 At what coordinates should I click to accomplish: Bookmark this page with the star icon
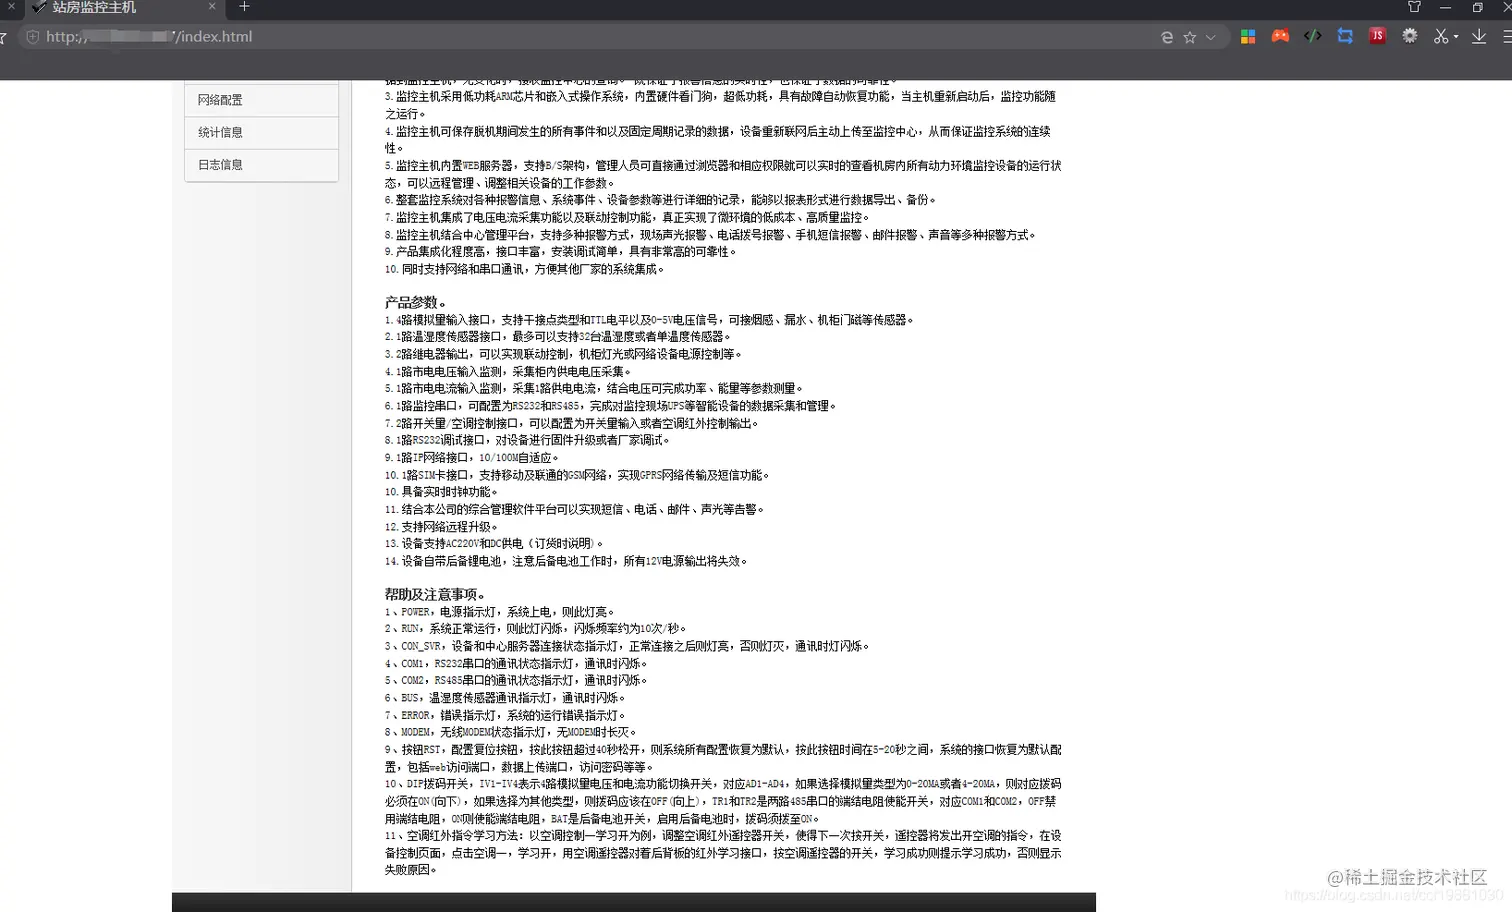(1190, 37)
